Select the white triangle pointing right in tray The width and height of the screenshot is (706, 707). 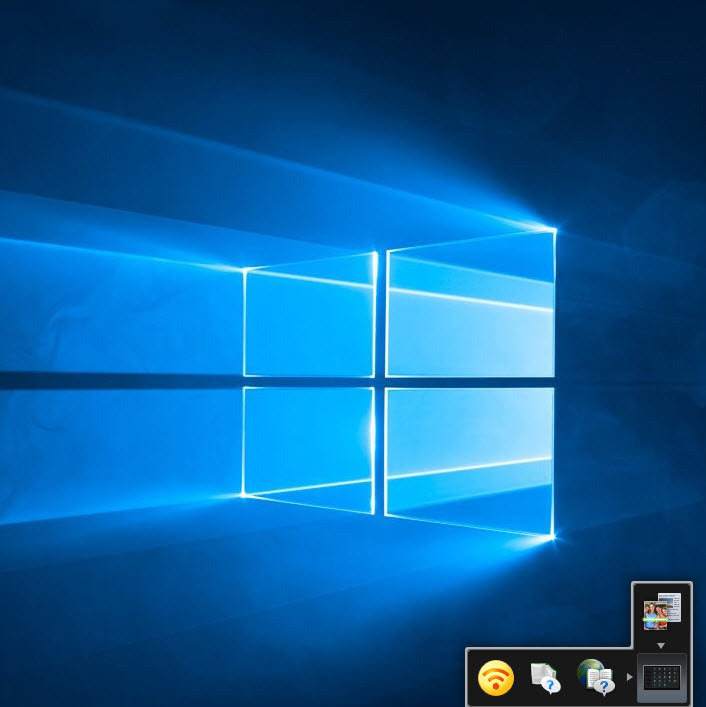pos(629,678)
